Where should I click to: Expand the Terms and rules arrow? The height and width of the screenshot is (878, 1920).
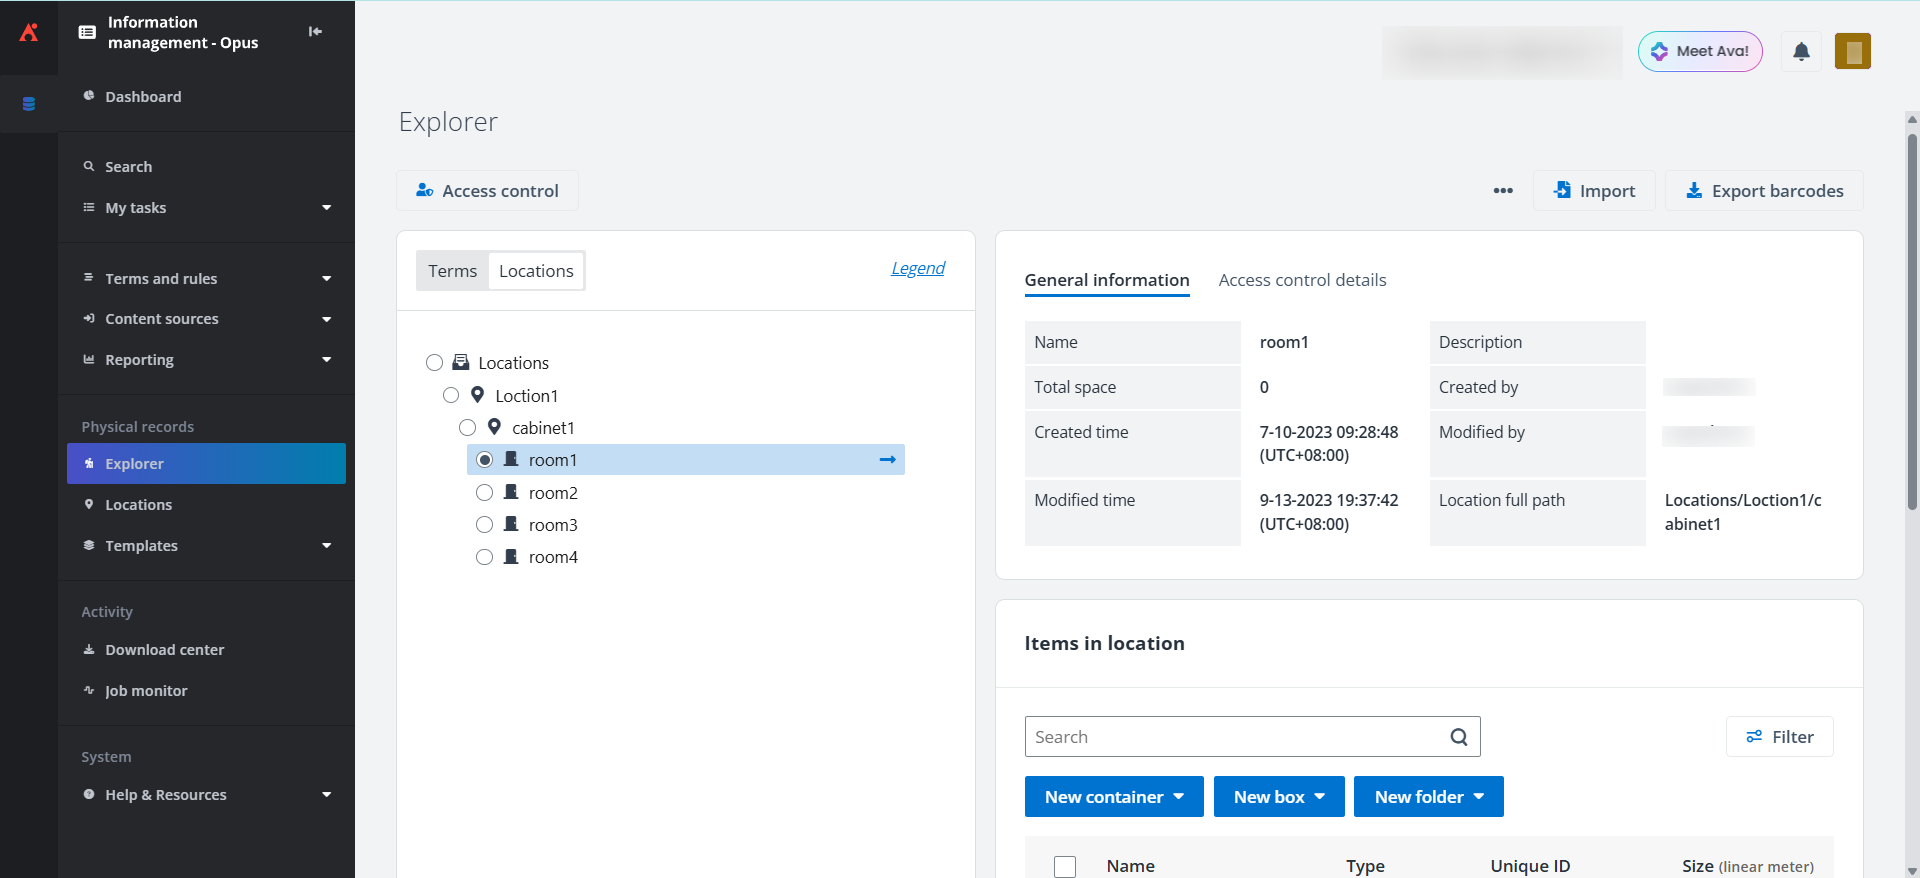point(326,278)
